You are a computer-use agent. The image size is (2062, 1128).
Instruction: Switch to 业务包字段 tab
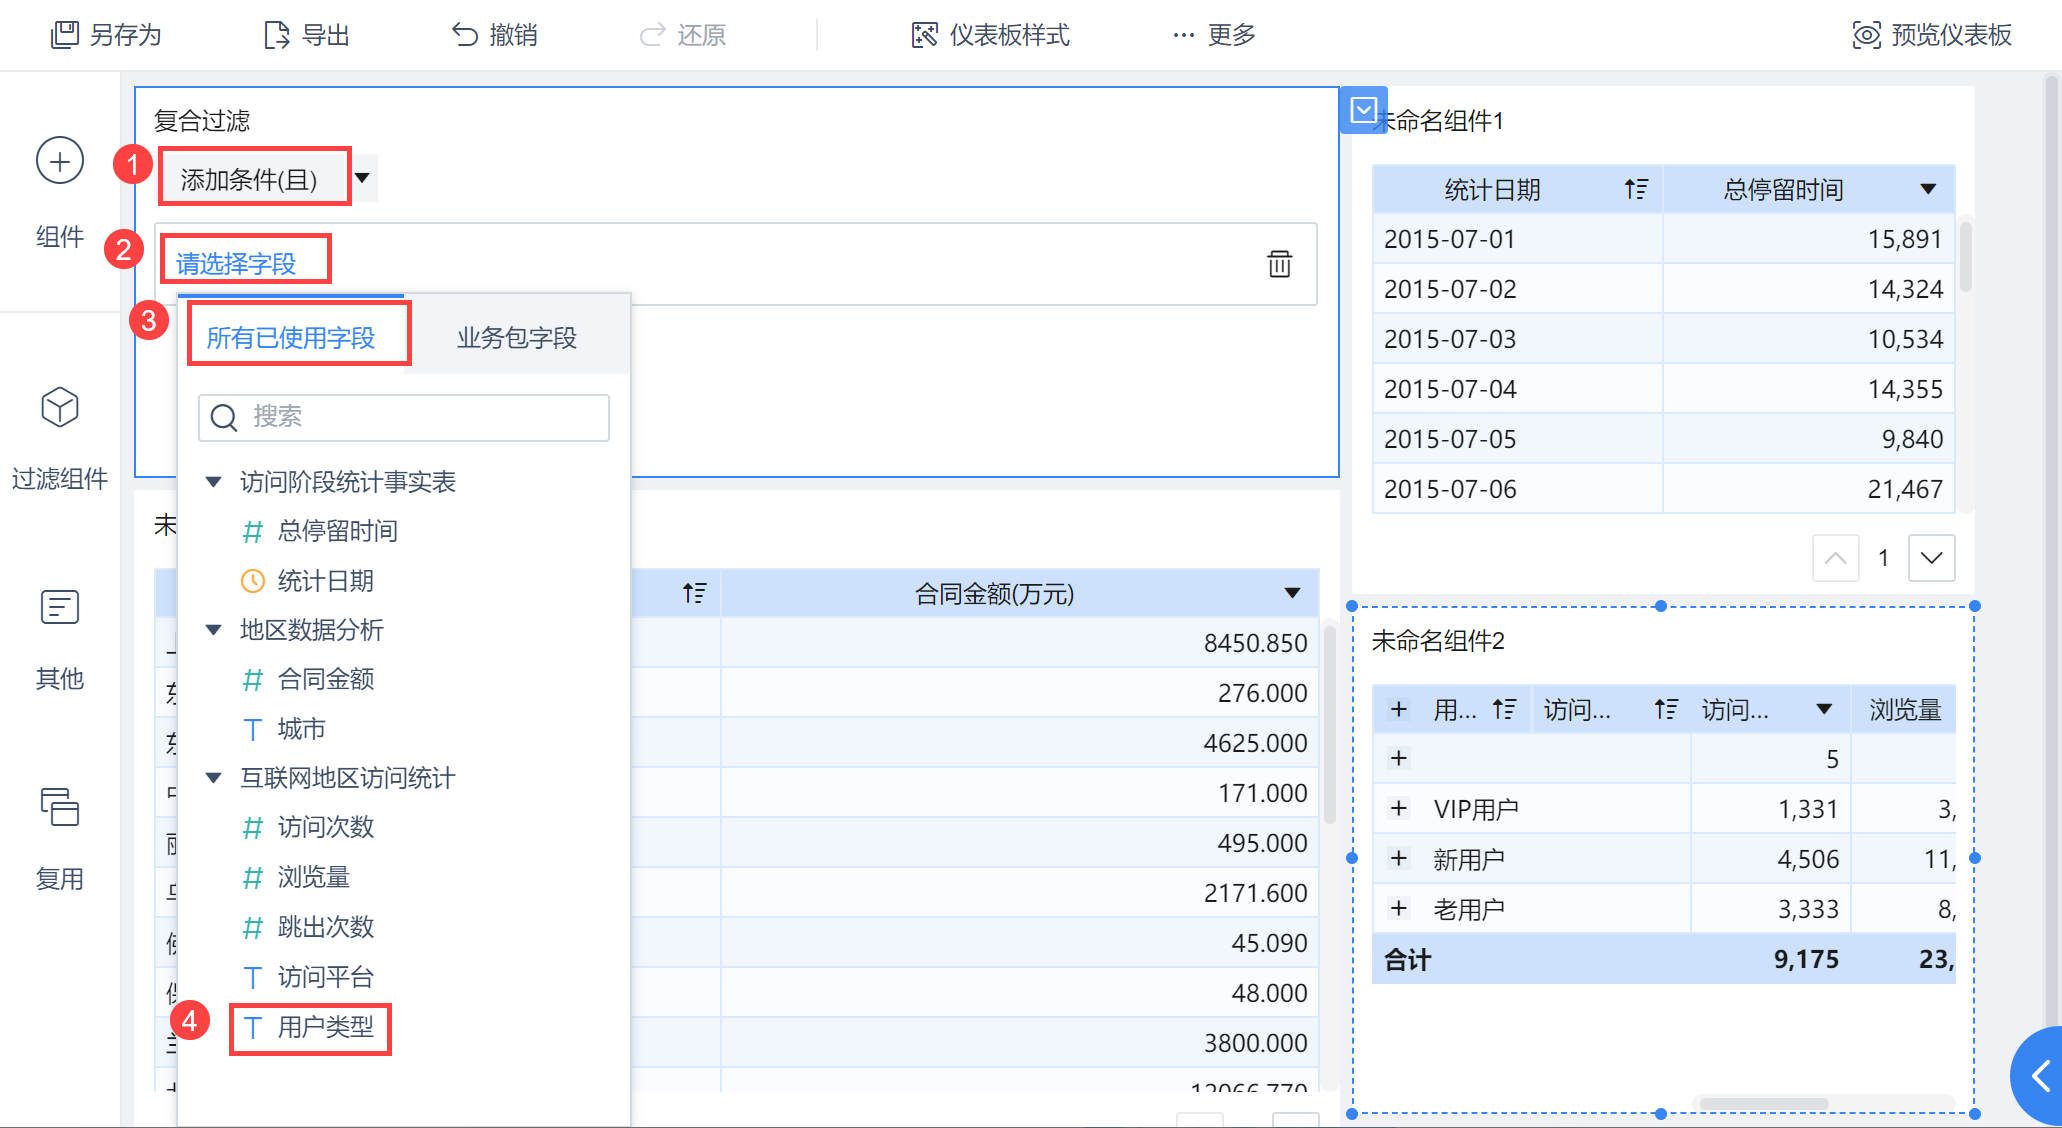(x=516, y=338)
